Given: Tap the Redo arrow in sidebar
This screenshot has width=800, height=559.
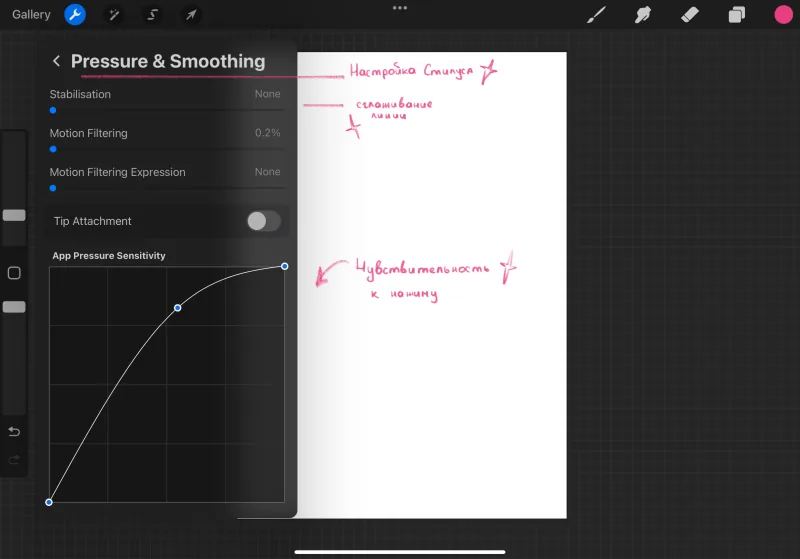Looking at the screenshot, I should tap(14, 460).
